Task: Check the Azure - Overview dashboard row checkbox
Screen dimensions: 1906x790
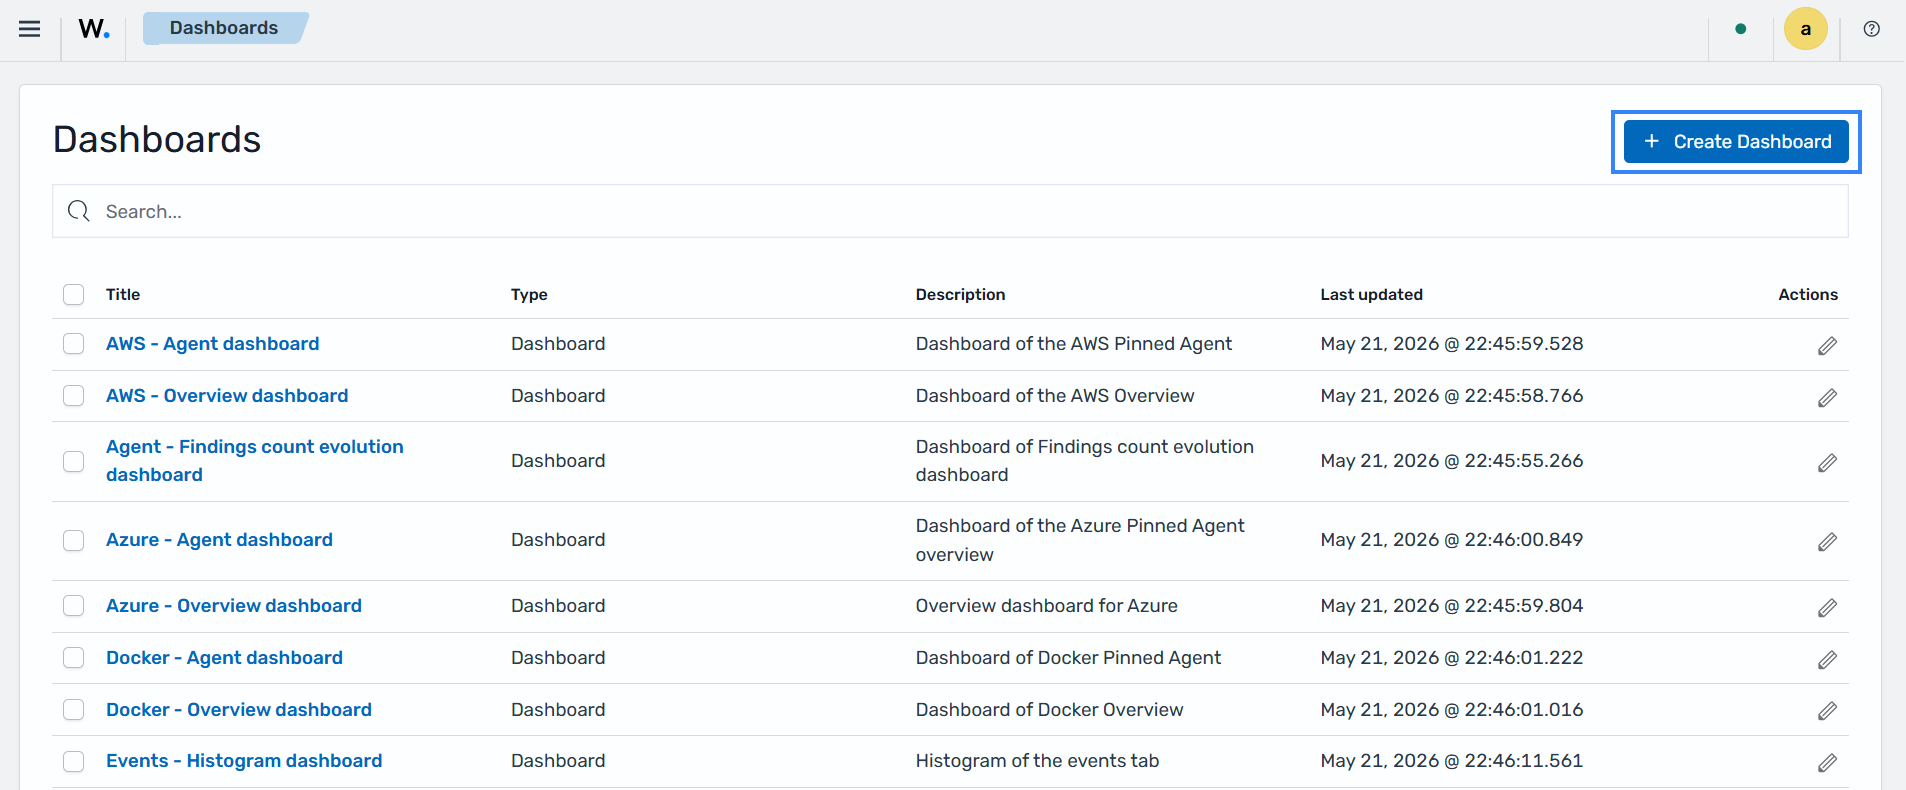Action: [73, 606]
